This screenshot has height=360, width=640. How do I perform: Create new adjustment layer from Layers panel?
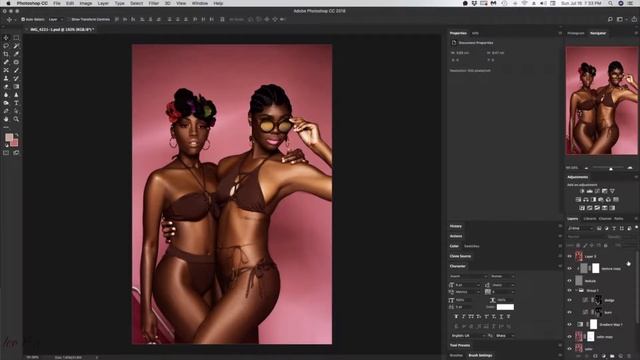point(604,356)
